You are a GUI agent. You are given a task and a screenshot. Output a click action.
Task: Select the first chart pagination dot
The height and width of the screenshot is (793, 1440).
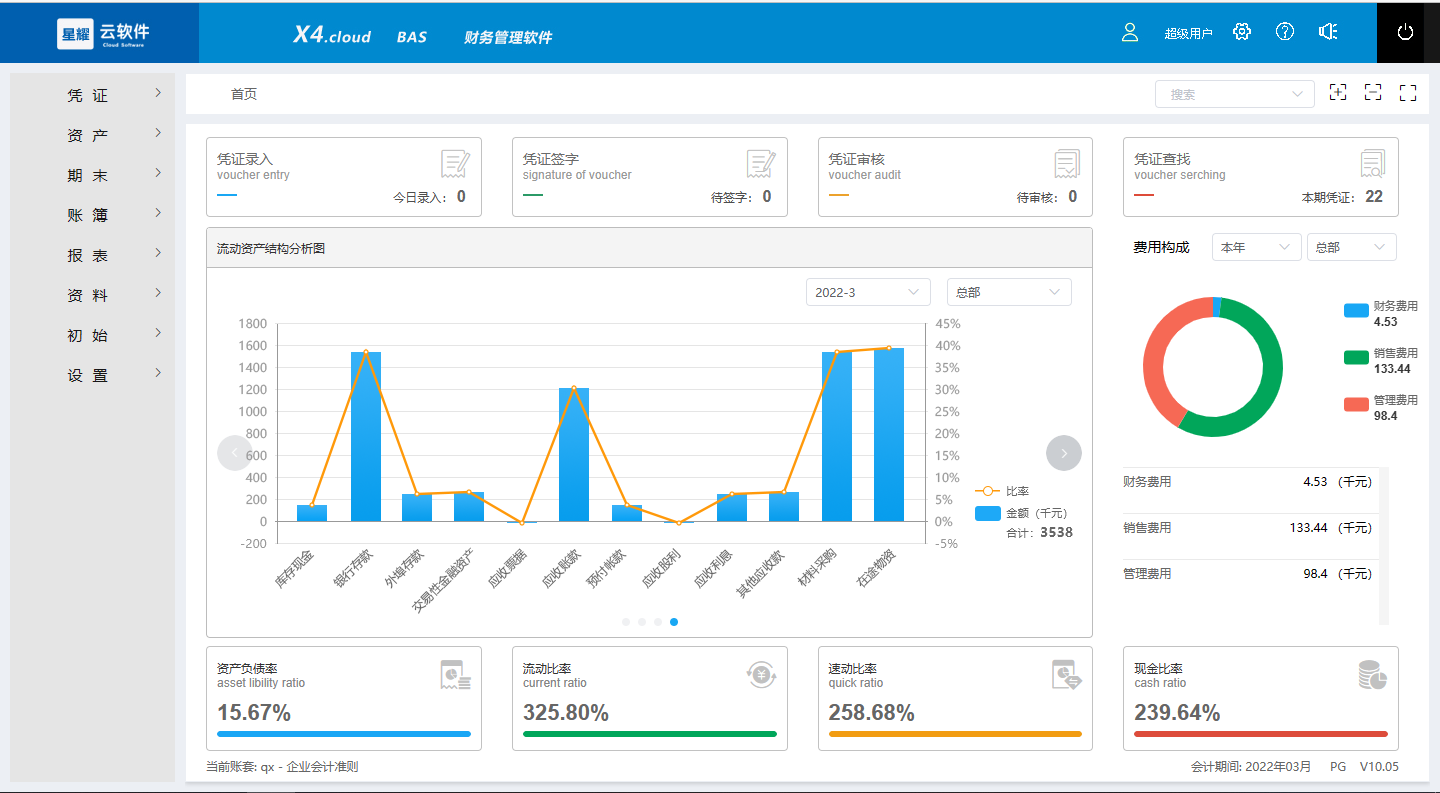[x=626, y=622]
